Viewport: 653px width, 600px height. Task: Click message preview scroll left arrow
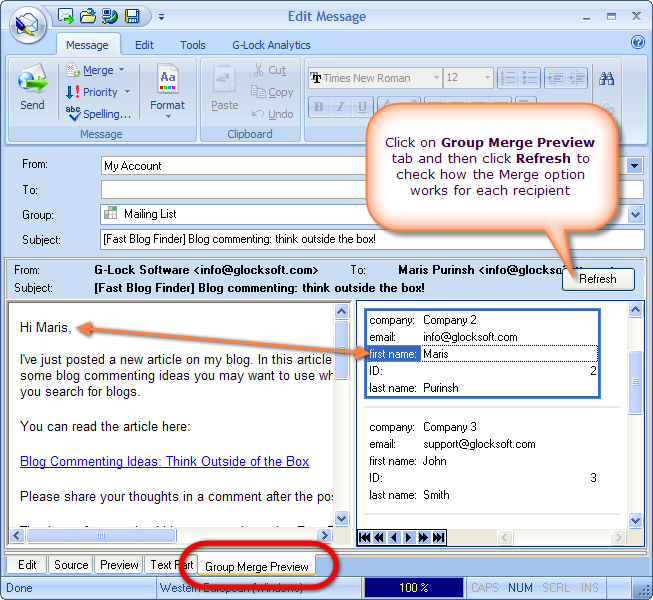[17, 535]
